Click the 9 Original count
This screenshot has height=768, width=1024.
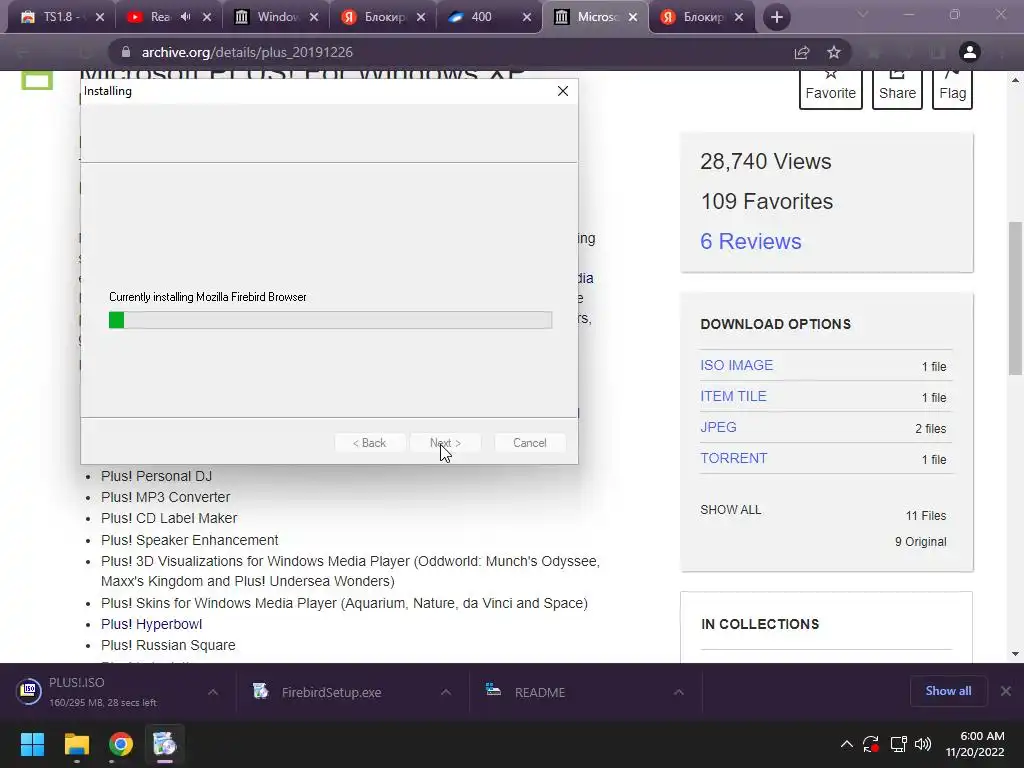tap(920, 541)
